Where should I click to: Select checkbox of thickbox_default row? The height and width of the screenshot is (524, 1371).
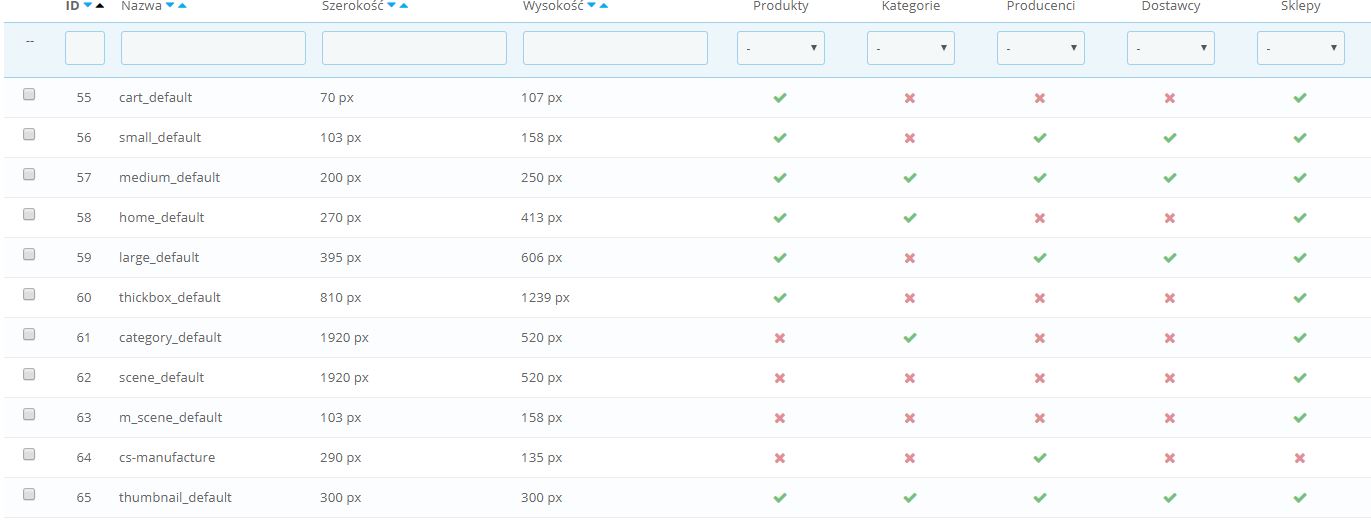[x=29, y=294]
